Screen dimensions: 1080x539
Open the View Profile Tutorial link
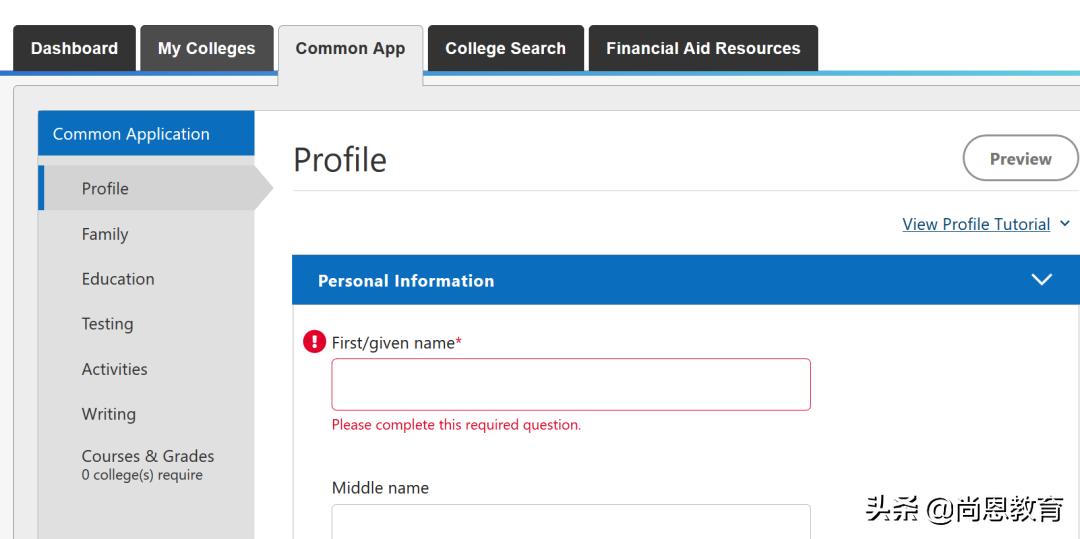(x=975, y=224)
